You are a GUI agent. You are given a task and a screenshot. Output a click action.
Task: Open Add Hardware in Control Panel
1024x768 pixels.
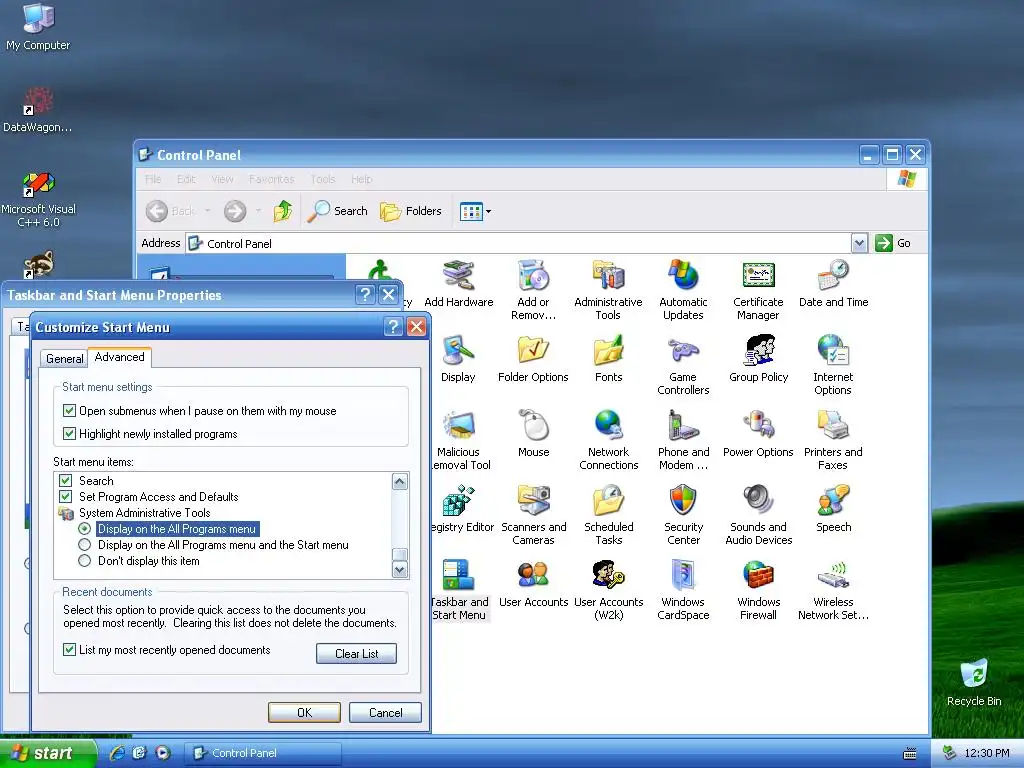pos(458,284)
